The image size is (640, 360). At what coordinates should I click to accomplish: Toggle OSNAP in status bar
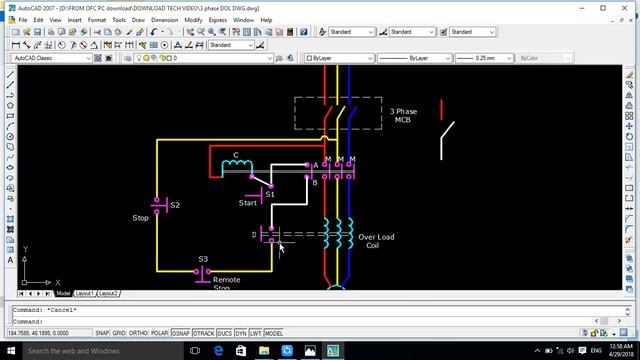coord(181,333)
